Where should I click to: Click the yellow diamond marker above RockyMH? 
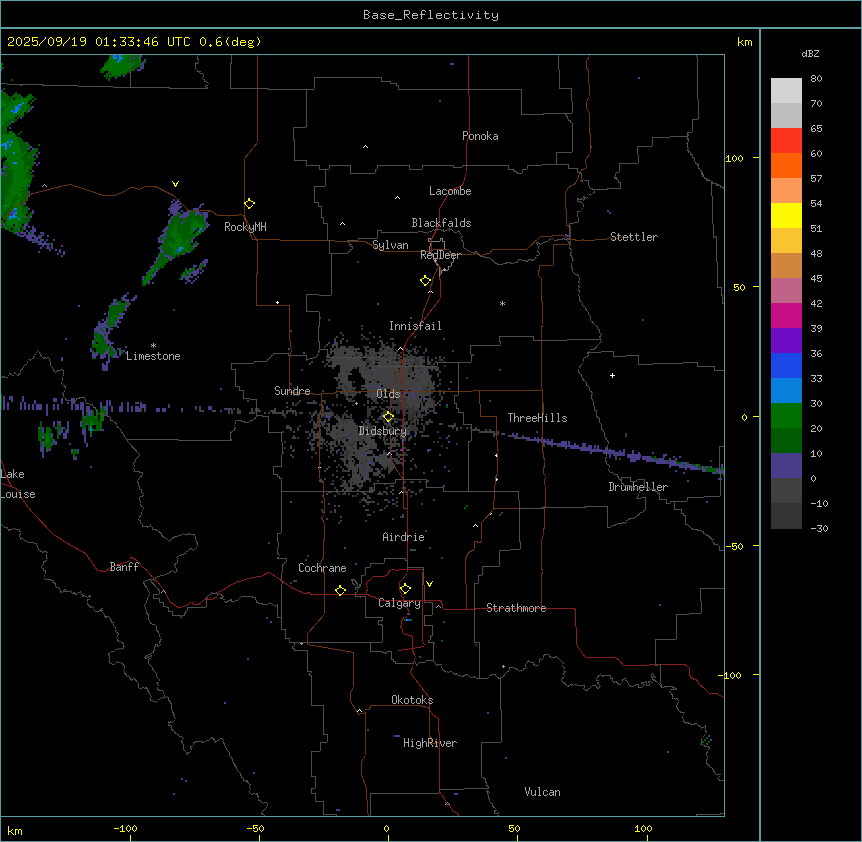[249, 203]
